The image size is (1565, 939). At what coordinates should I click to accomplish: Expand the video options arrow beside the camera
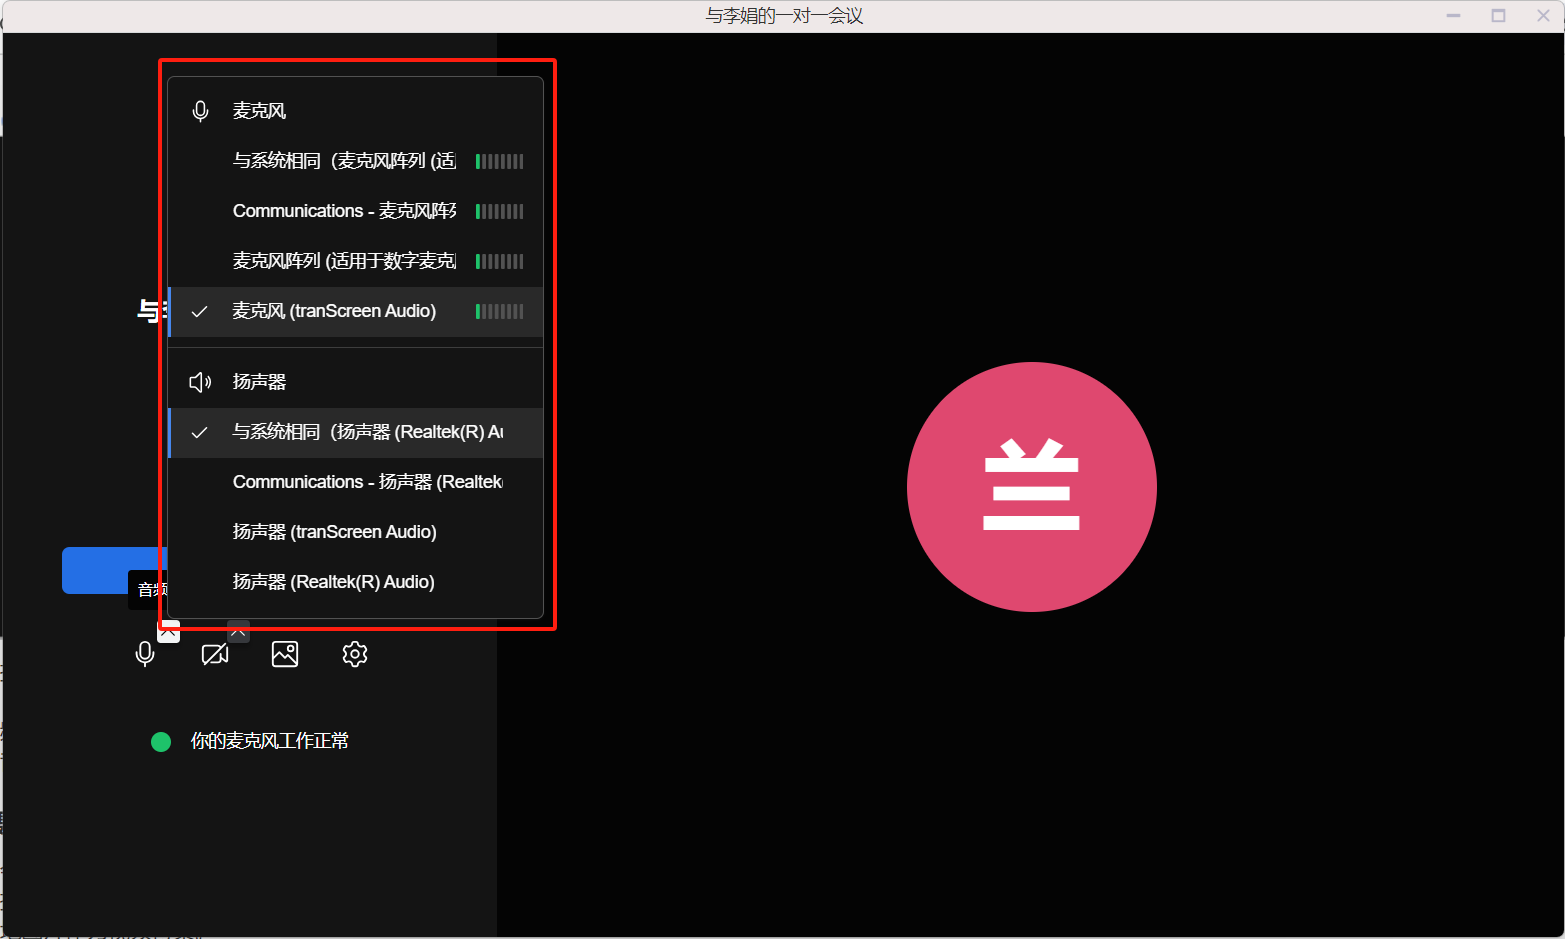(x=238, y=631)
